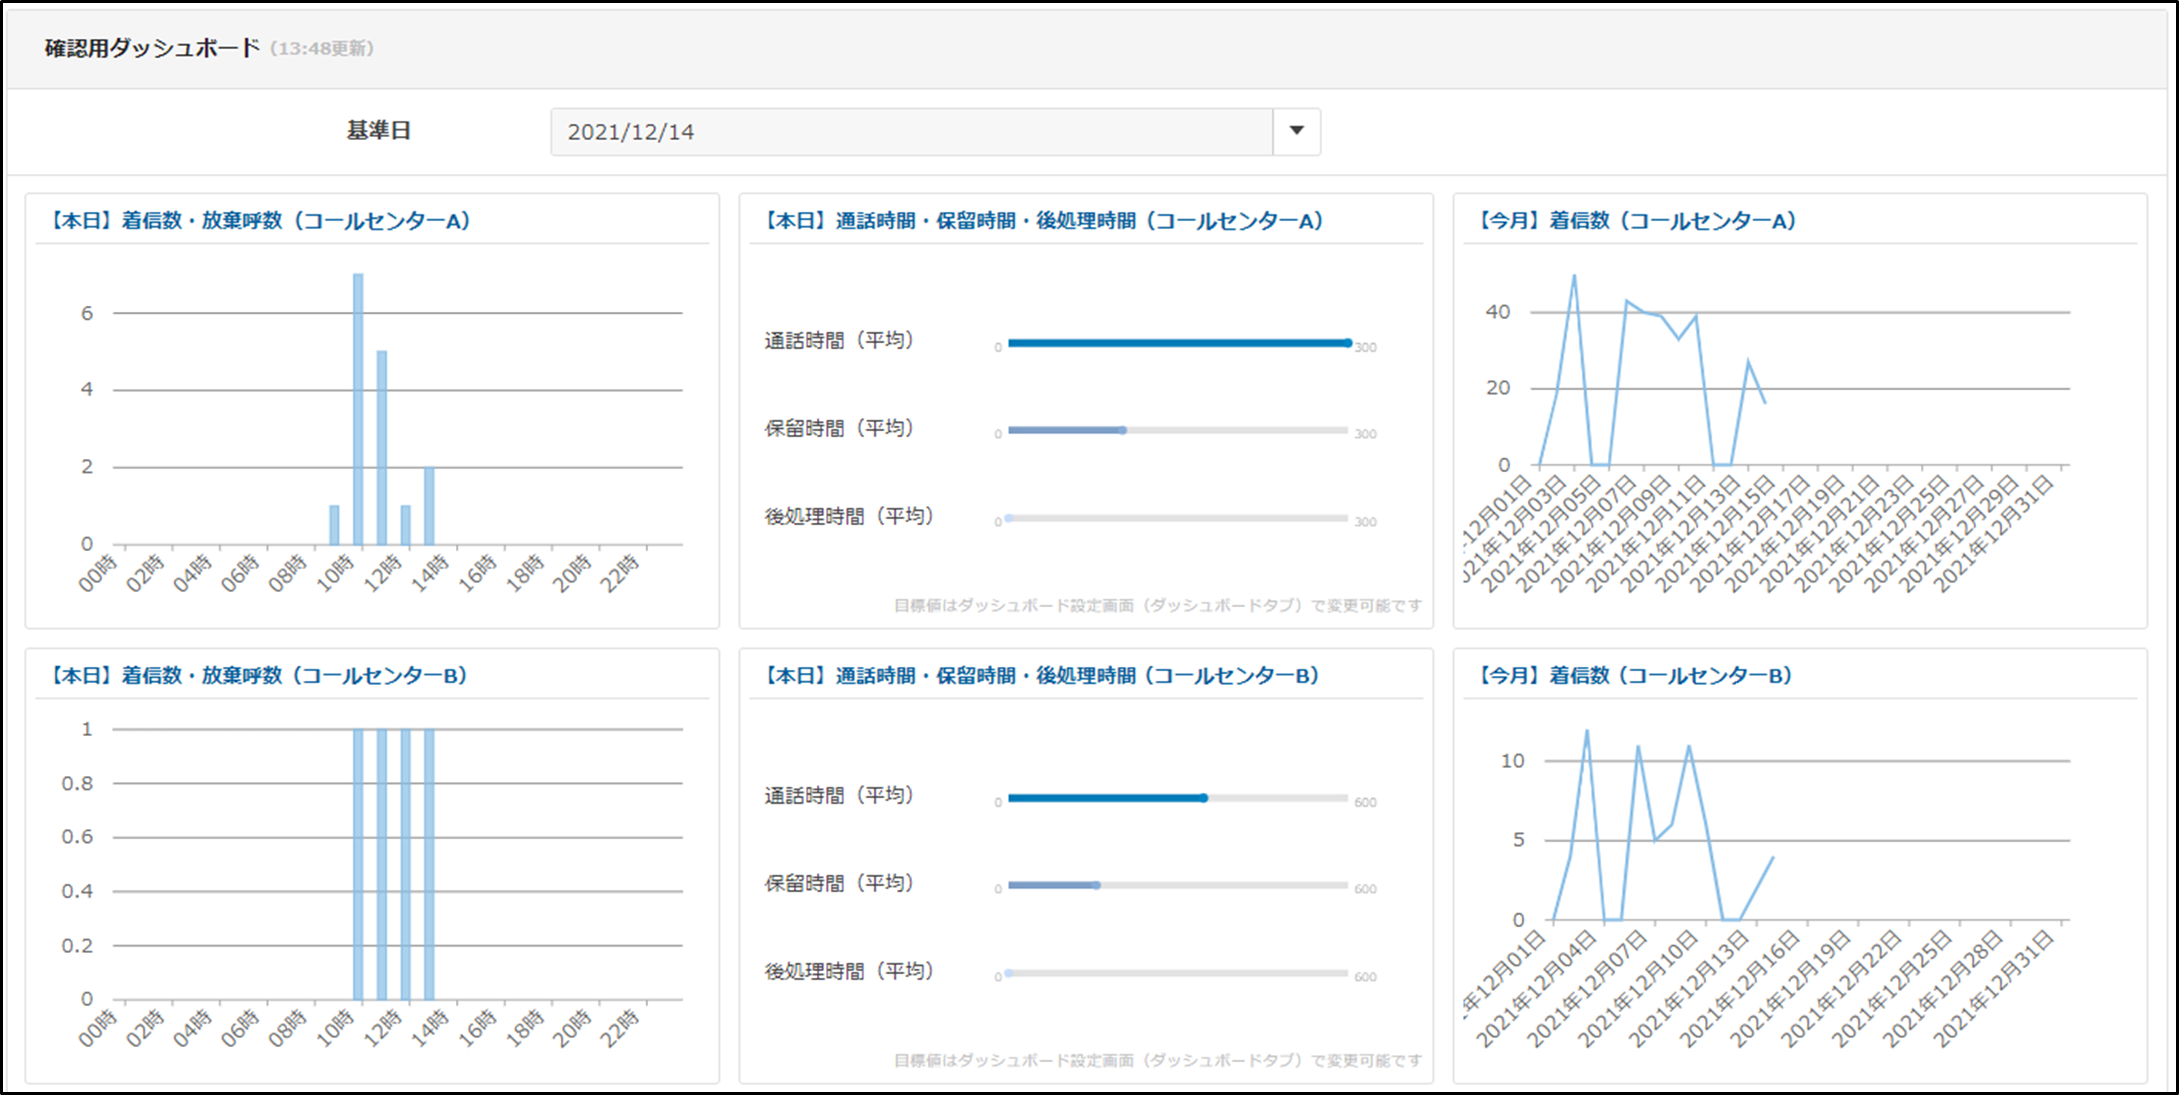Open the 【今月】着信数（コールセンターA） panel title

pyautogui.click(x=1636, y=221)
